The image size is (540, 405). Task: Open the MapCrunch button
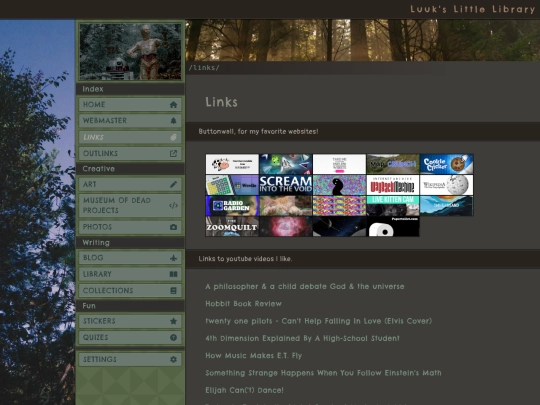pyautogui.click(x=393, y=164)
